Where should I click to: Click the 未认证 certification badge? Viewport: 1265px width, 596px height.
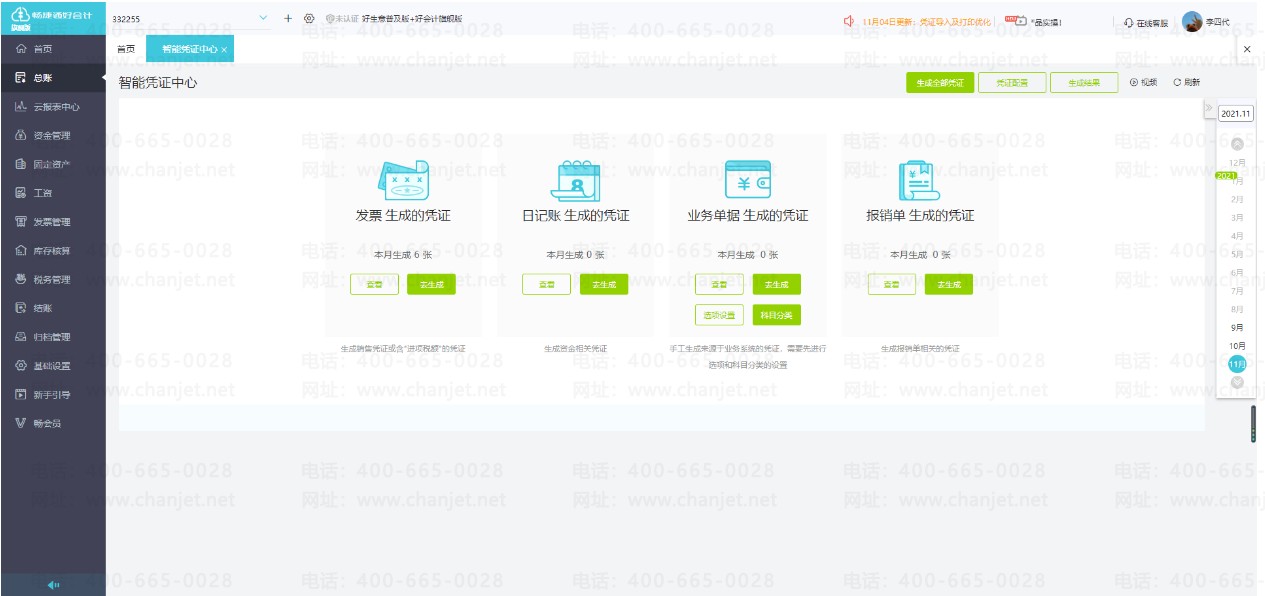(x=341, y=19)
